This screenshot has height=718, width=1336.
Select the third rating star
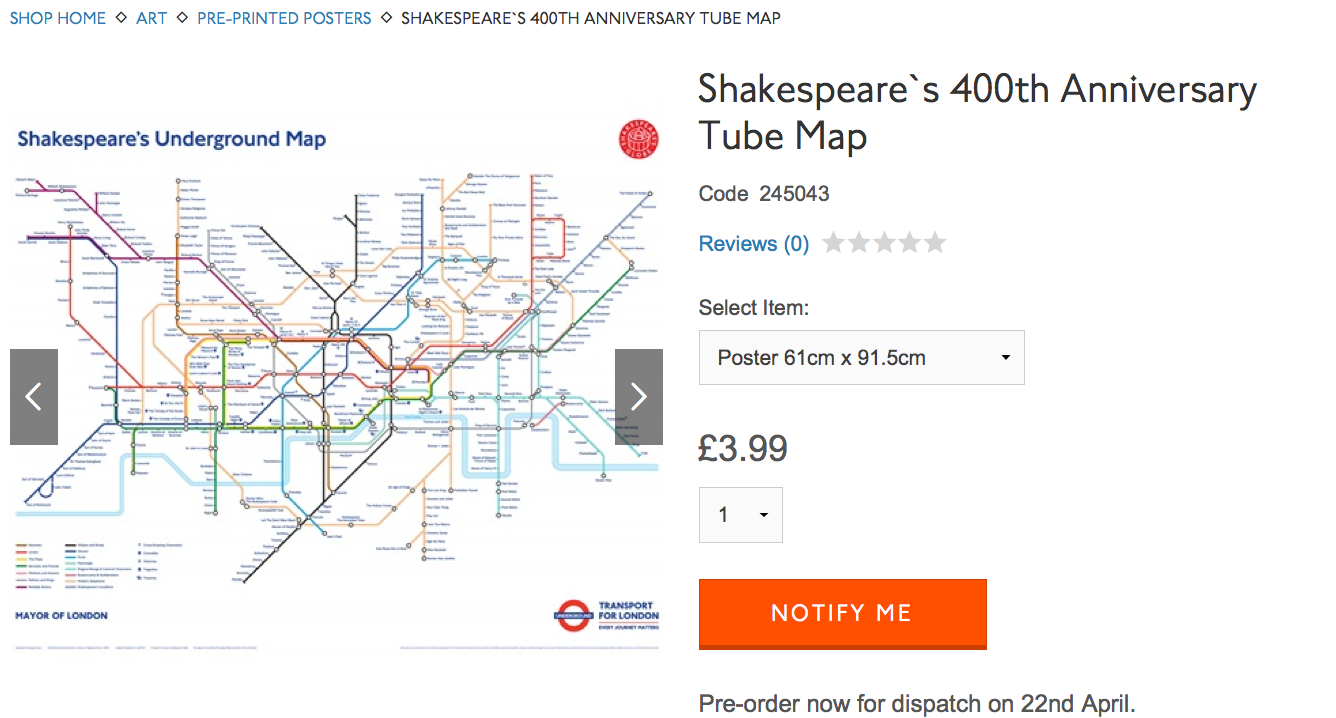tap(884, 243)
